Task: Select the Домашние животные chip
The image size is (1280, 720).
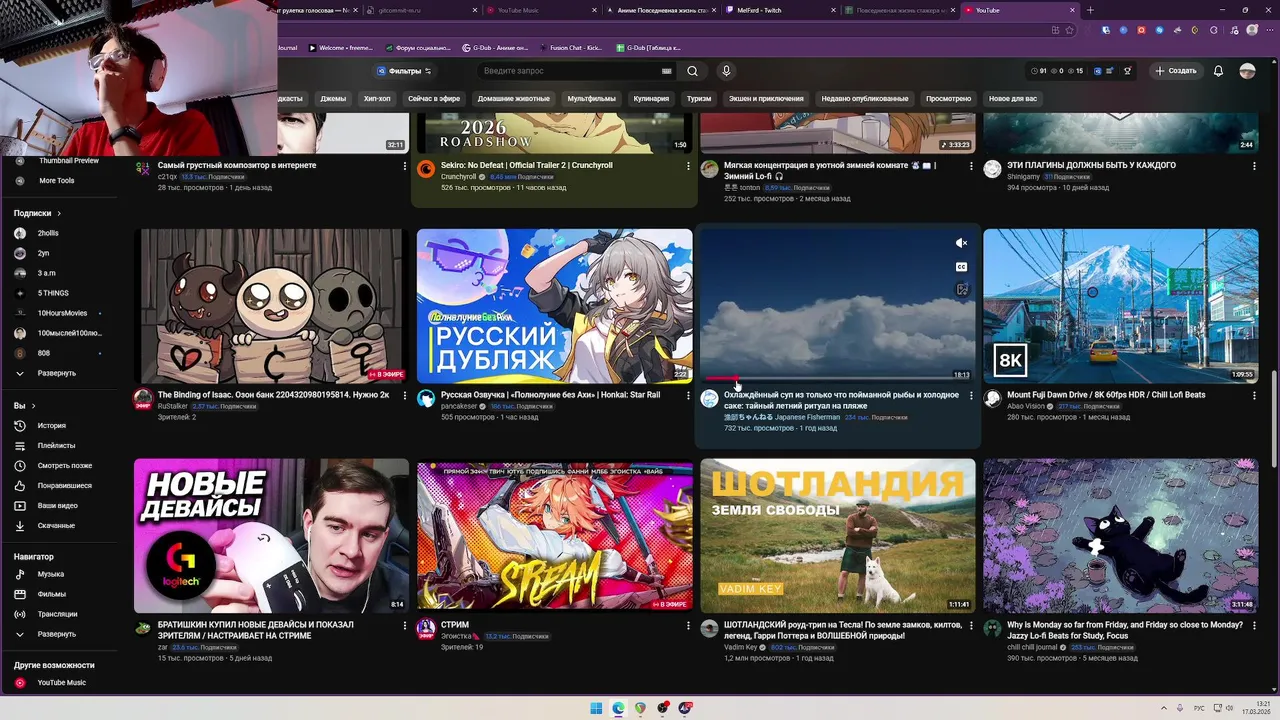Action: tap(513, 99)
